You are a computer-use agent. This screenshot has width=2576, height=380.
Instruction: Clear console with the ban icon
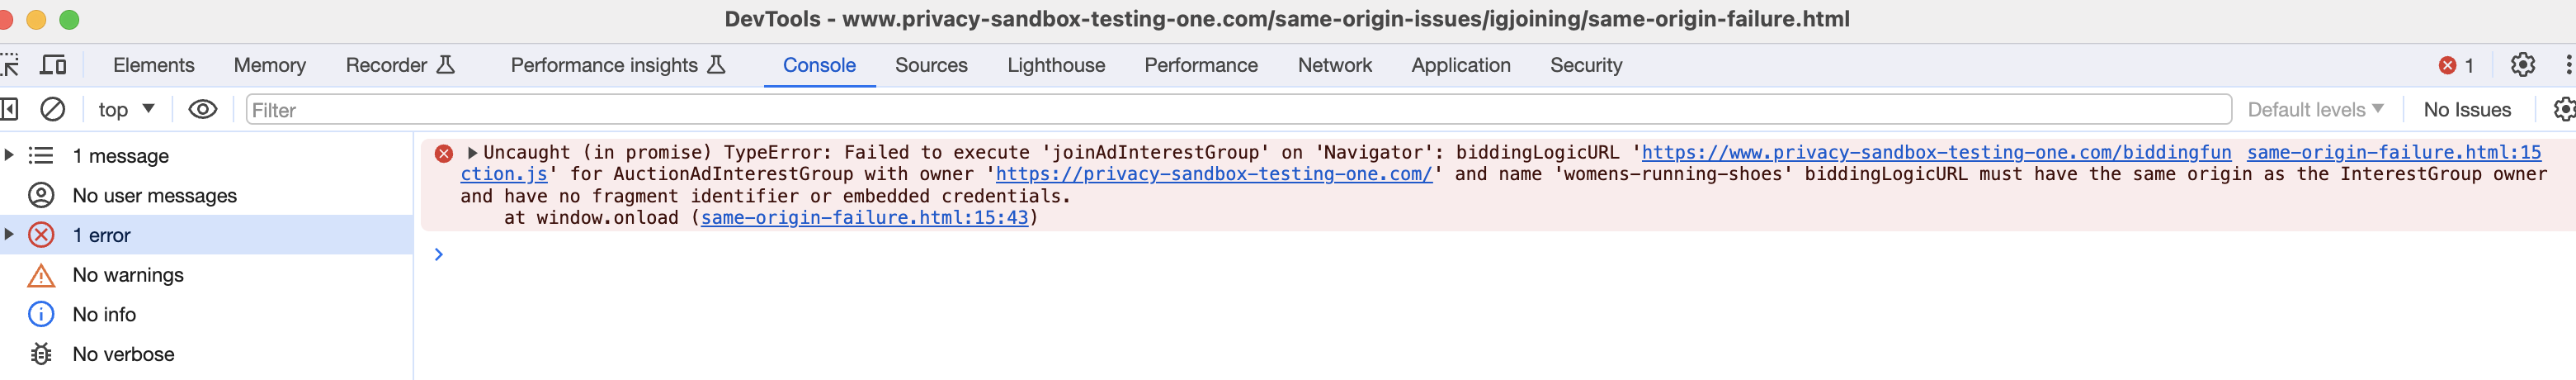[x=52, y=109]
